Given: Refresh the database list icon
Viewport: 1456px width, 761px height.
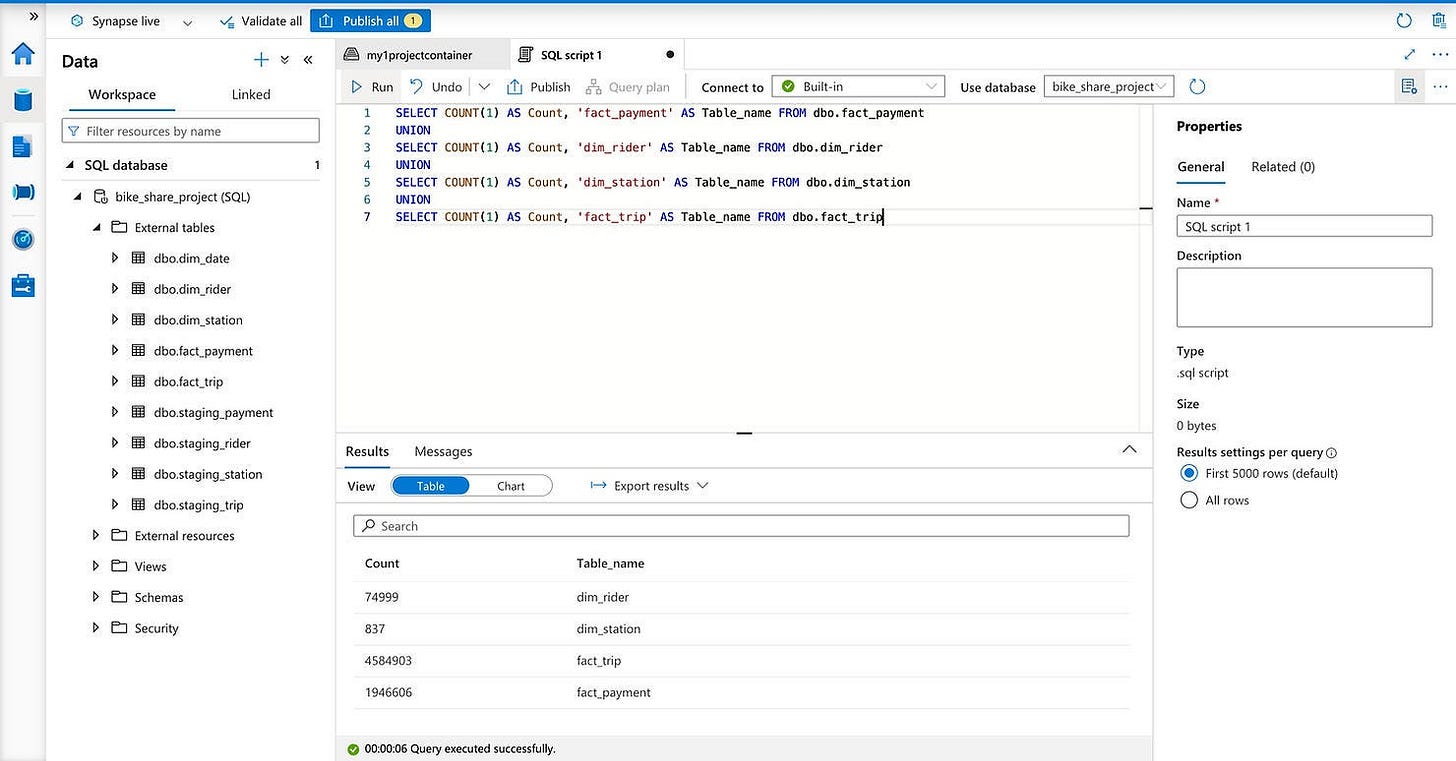Looking at the screenshot, I should coord(1197,87).
